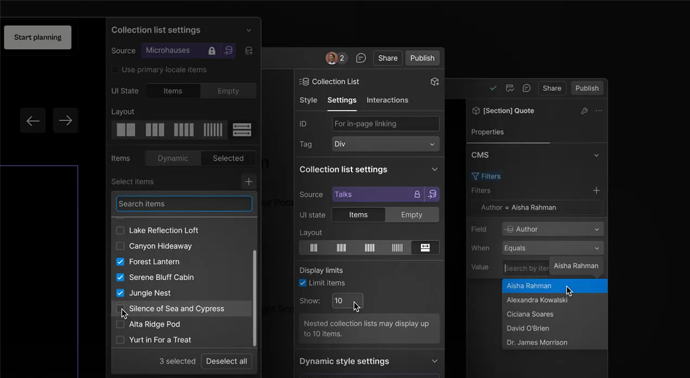Switch Items mode to Dynamic
The image size is (690, 378).
click(x=173, y=158)
